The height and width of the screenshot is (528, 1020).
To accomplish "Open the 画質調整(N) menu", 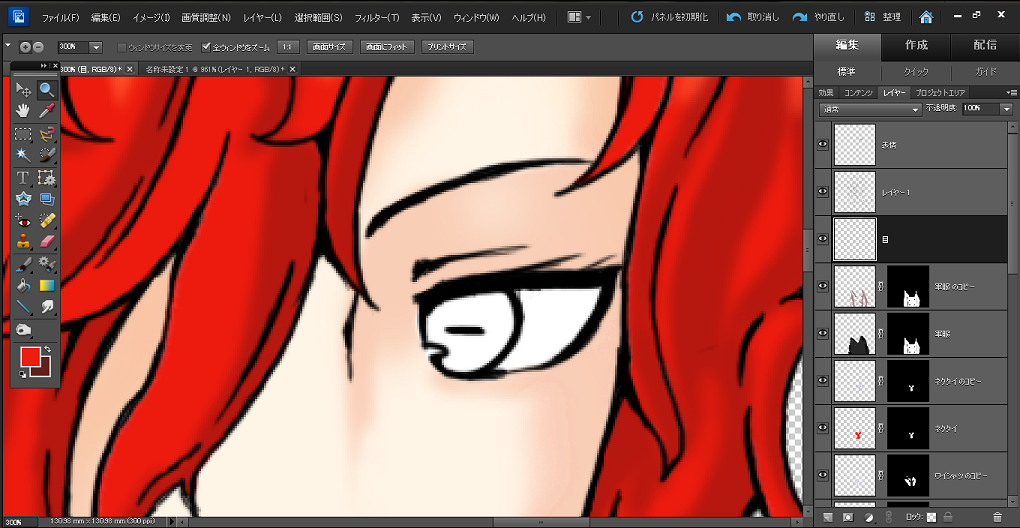I will (x=206, y=18).
